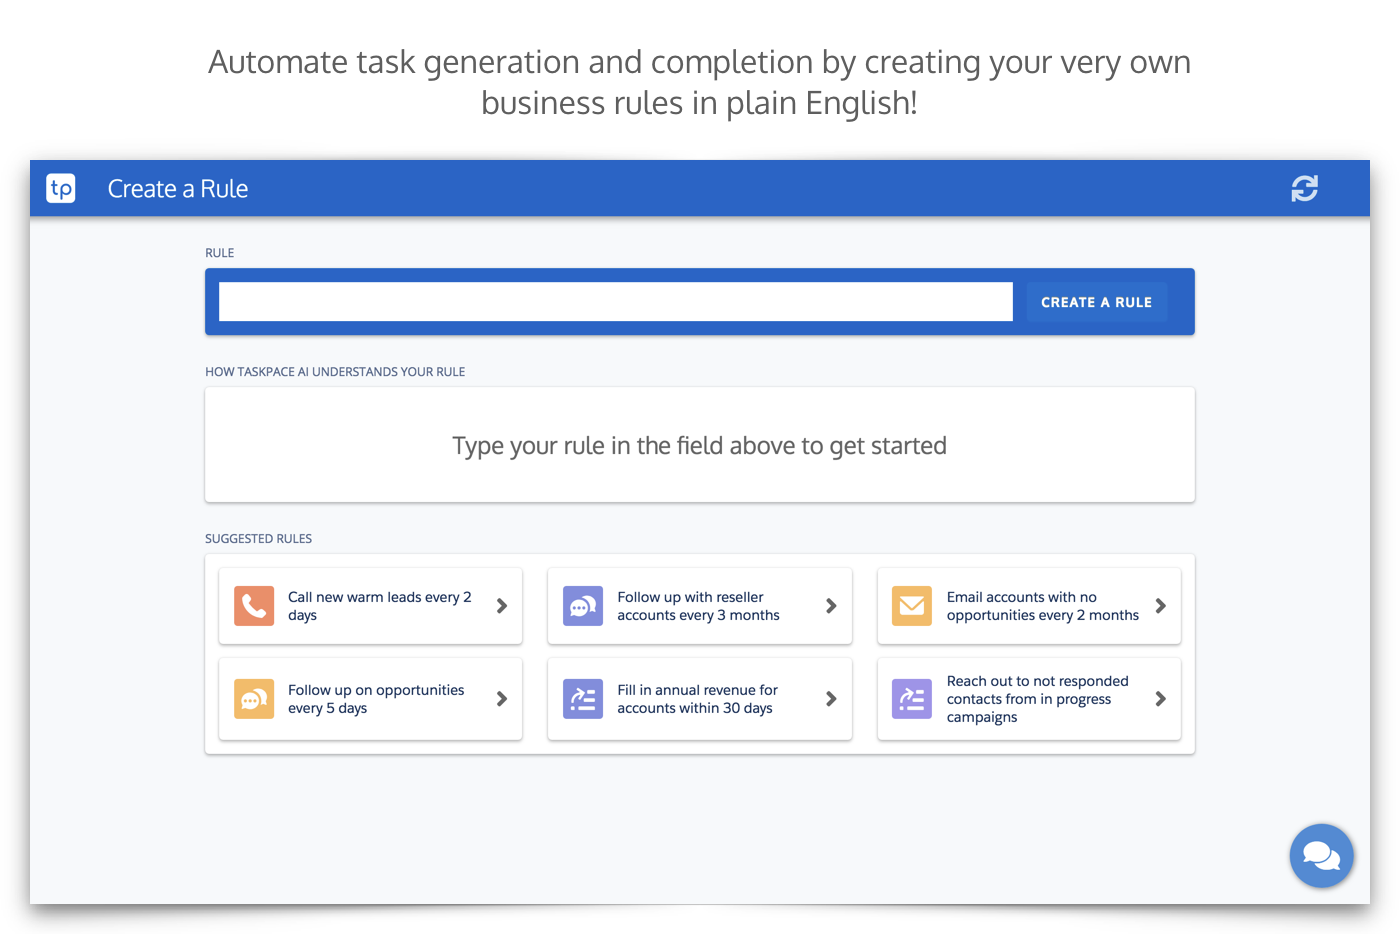Focus the Rule text input field
1400x934 pixels.
(615, 302)
